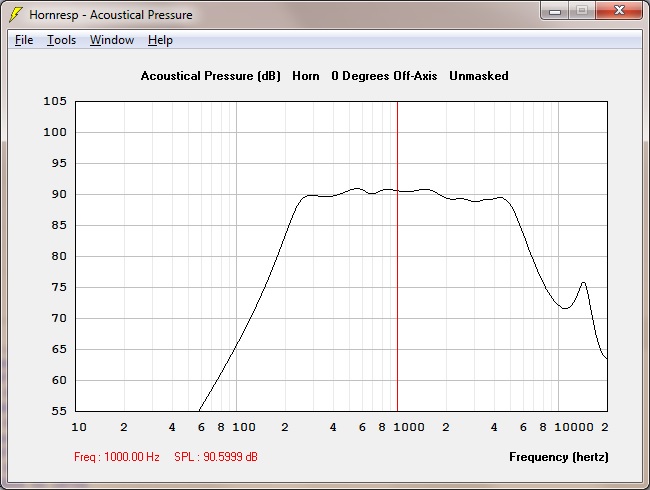Viewport: 650px width, 490px height.
Task: Click the 105 dB y-axis label
Action: click(55, 101)
